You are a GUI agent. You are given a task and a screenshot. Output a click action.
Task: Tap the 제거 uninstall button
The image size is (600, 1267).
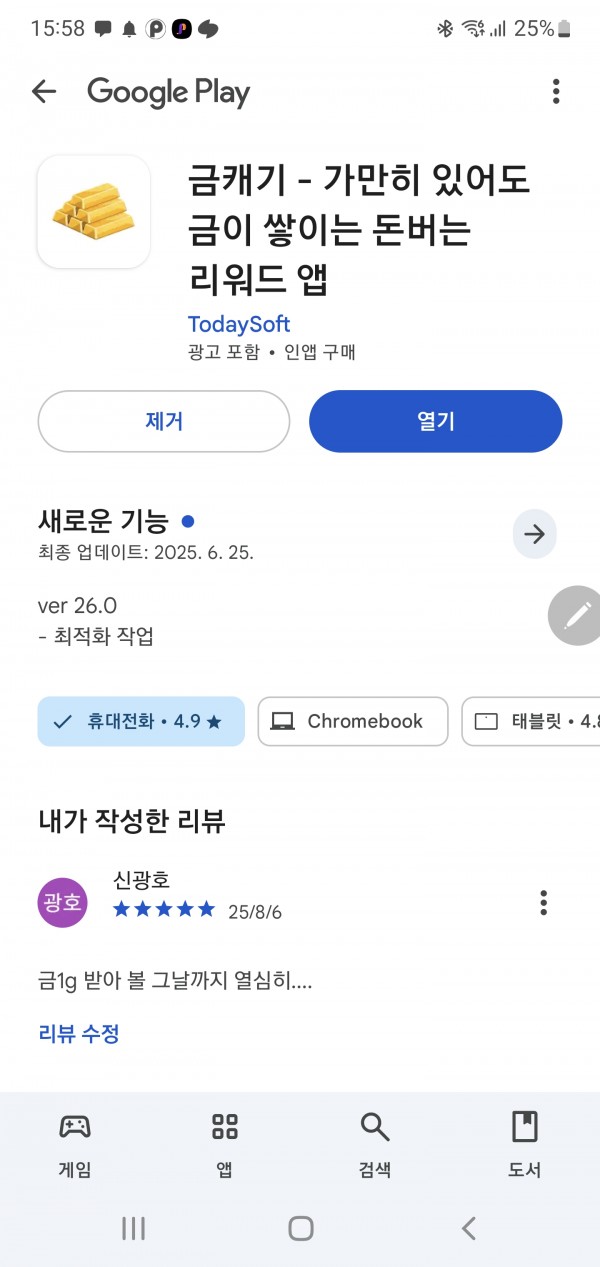[164, 421]
